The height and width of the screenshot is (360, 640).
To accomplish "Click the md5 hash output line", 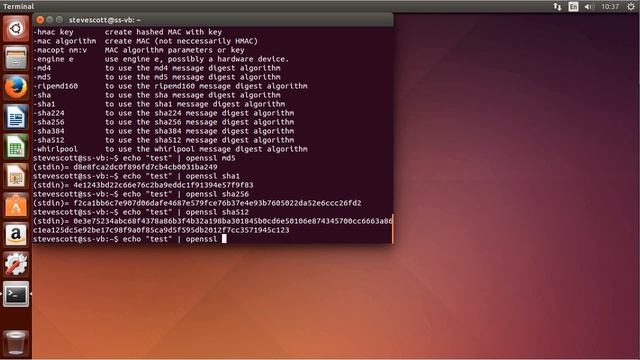I will 125,167.
